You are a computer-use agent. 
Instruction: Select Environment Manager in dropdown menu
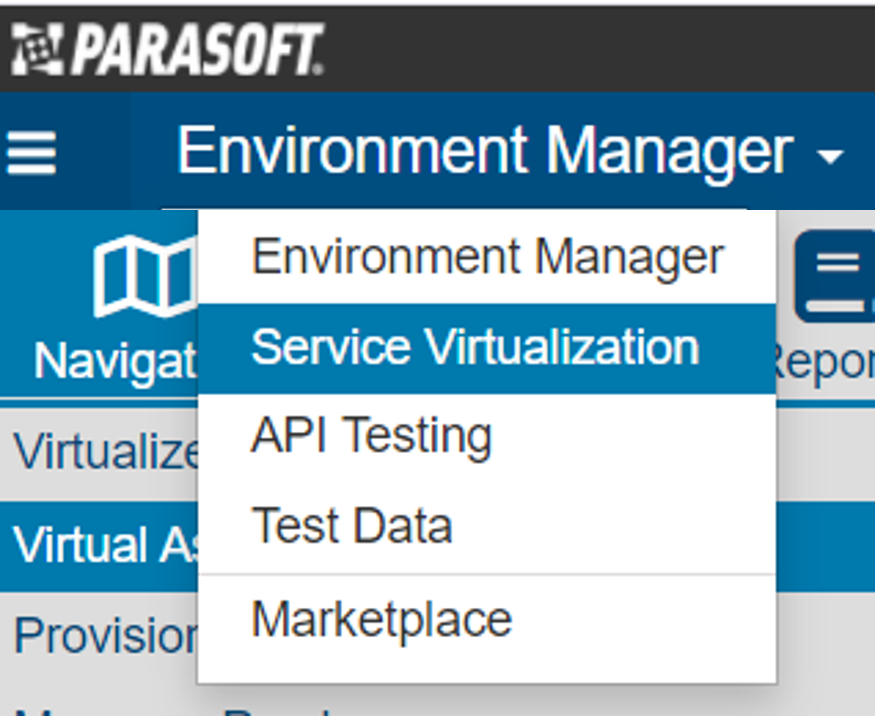(487, 258)
